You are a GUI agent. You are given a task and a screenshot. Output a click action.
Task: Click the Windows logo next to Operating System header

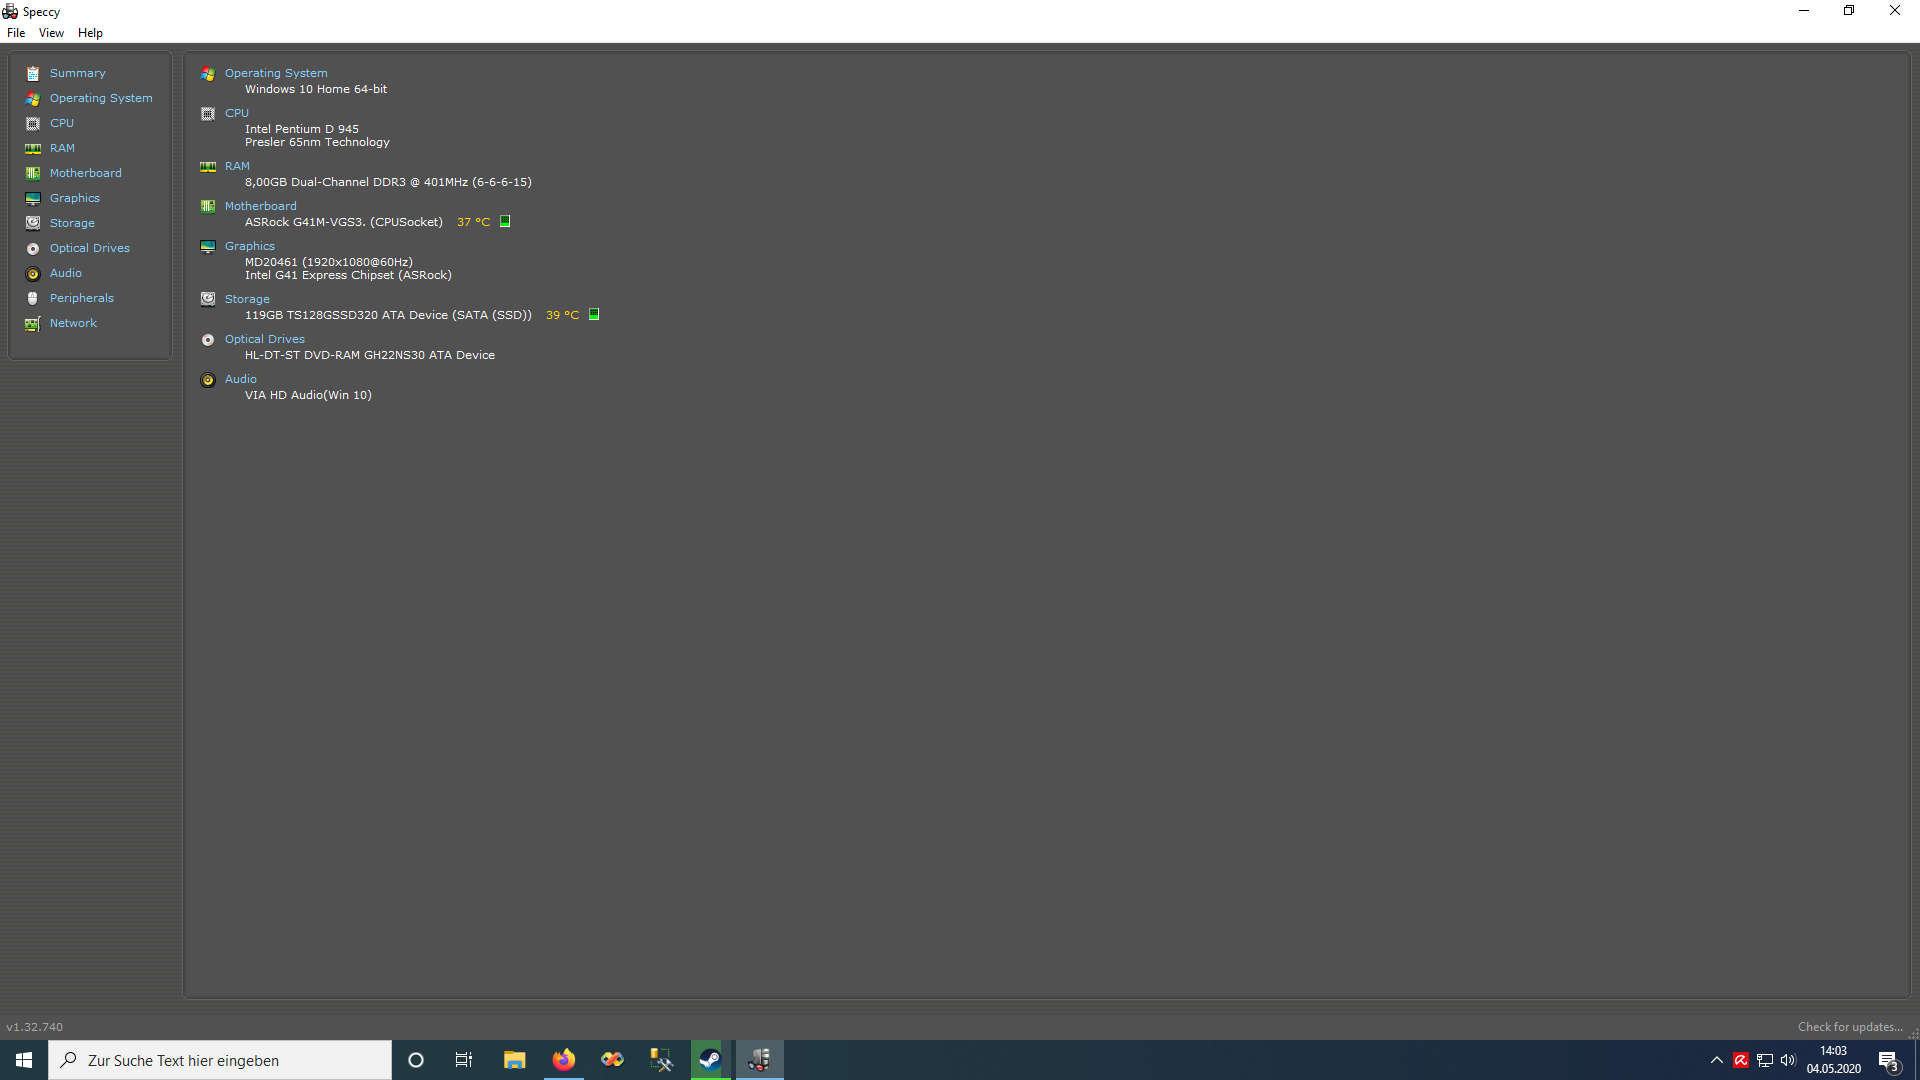point(207,73)
